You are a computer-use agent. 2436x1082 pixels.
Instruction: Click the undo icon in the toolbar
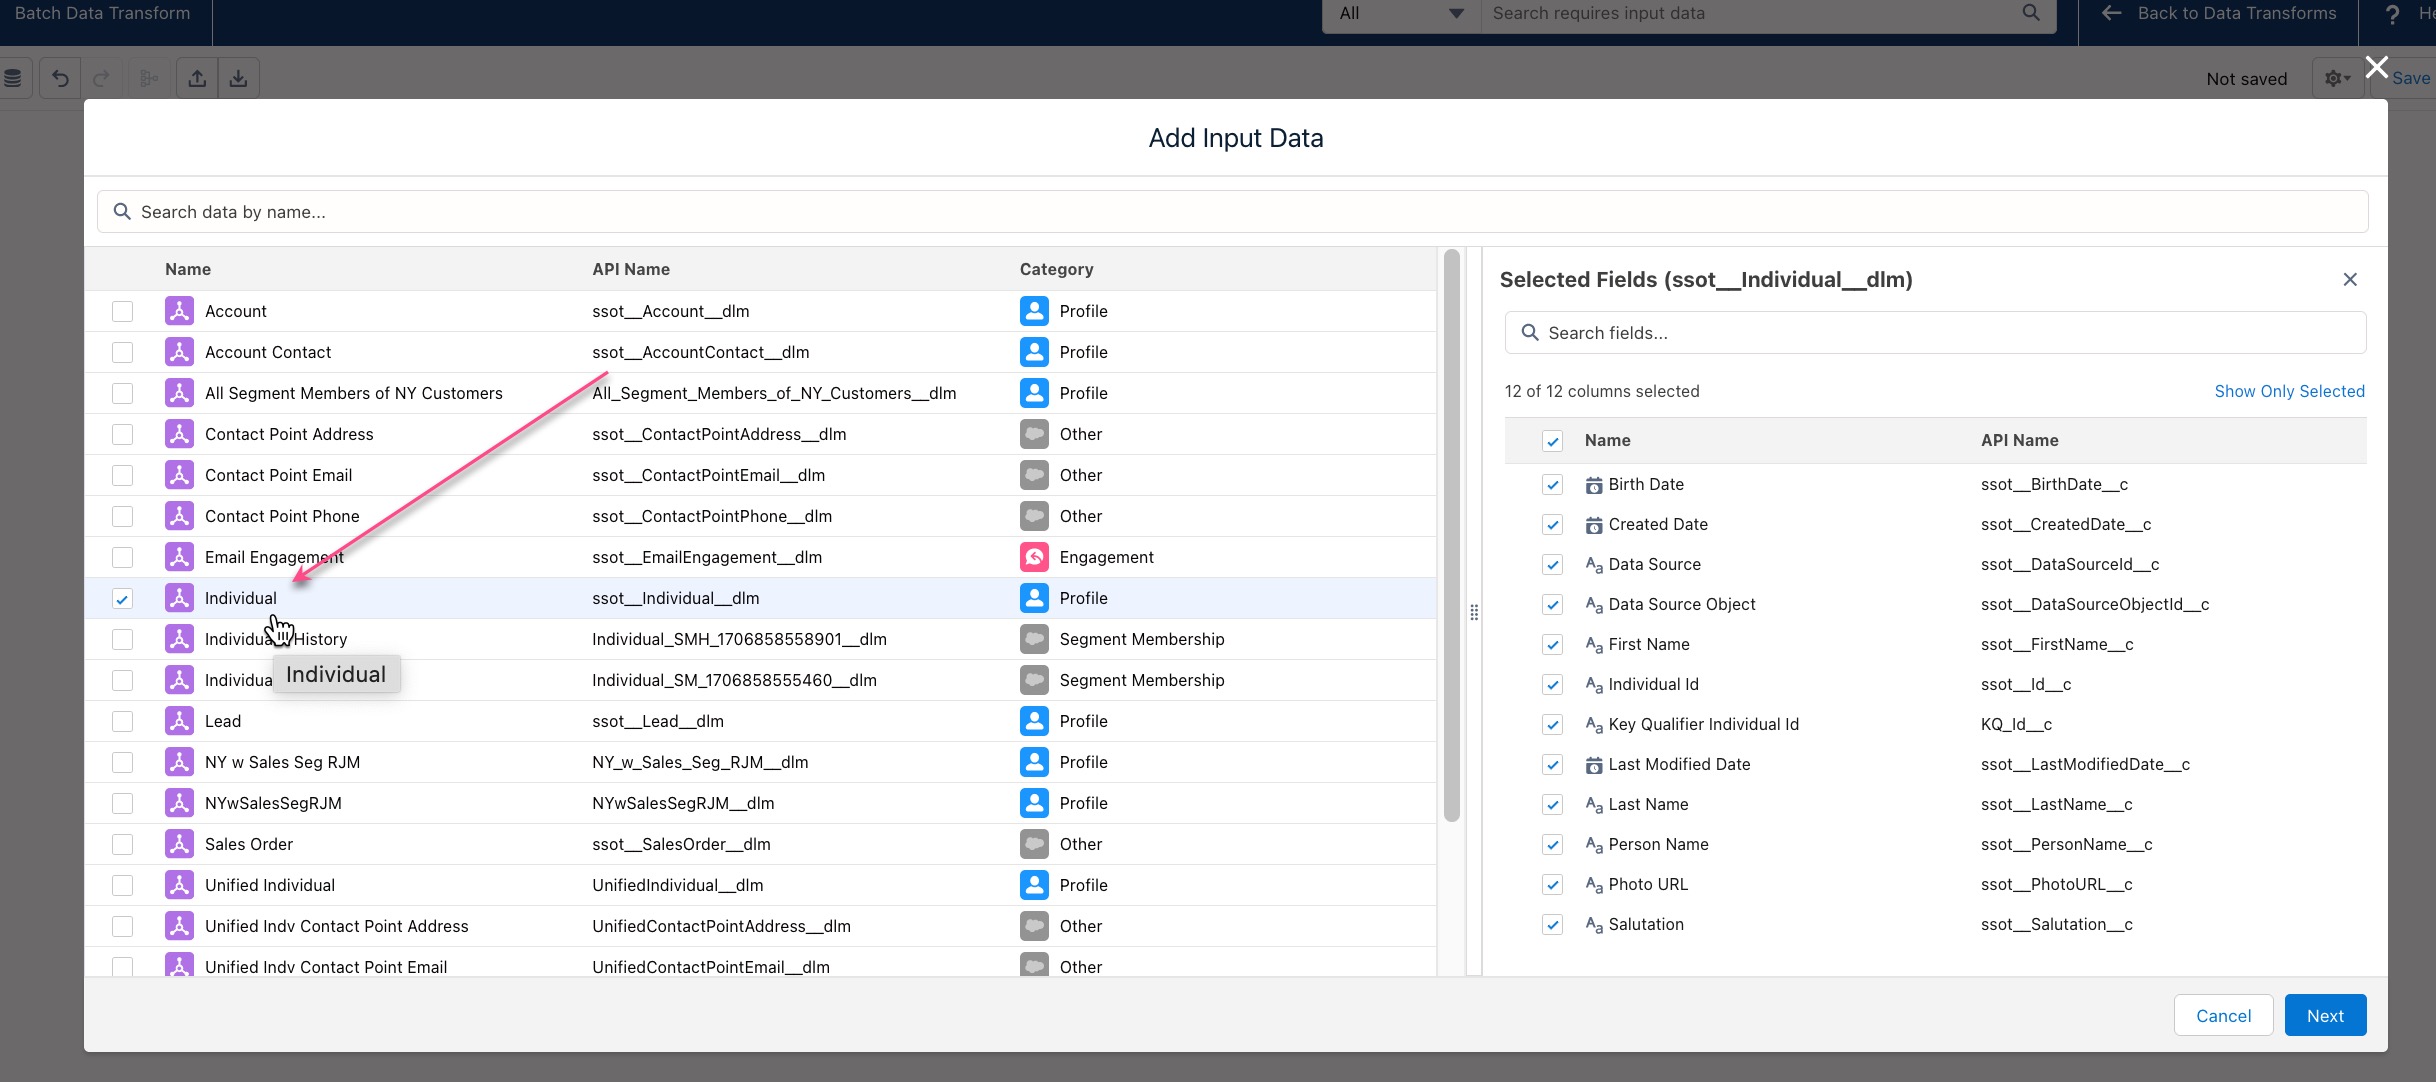(x=60, y=78)
